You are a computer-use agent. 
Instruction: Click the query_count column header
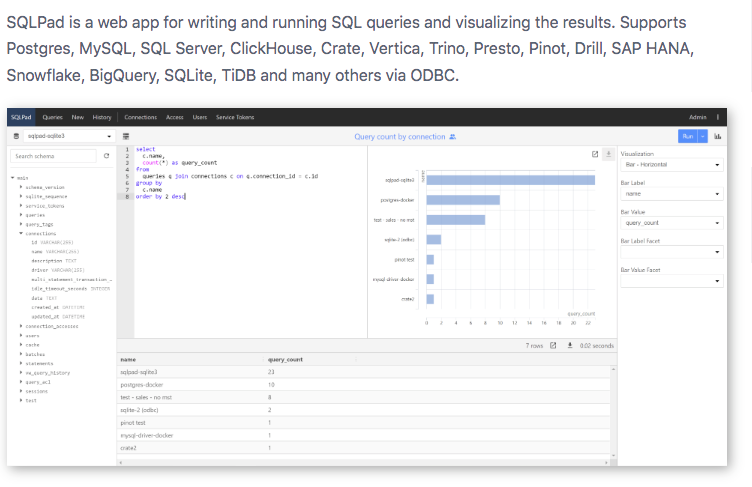coord(285,359)
